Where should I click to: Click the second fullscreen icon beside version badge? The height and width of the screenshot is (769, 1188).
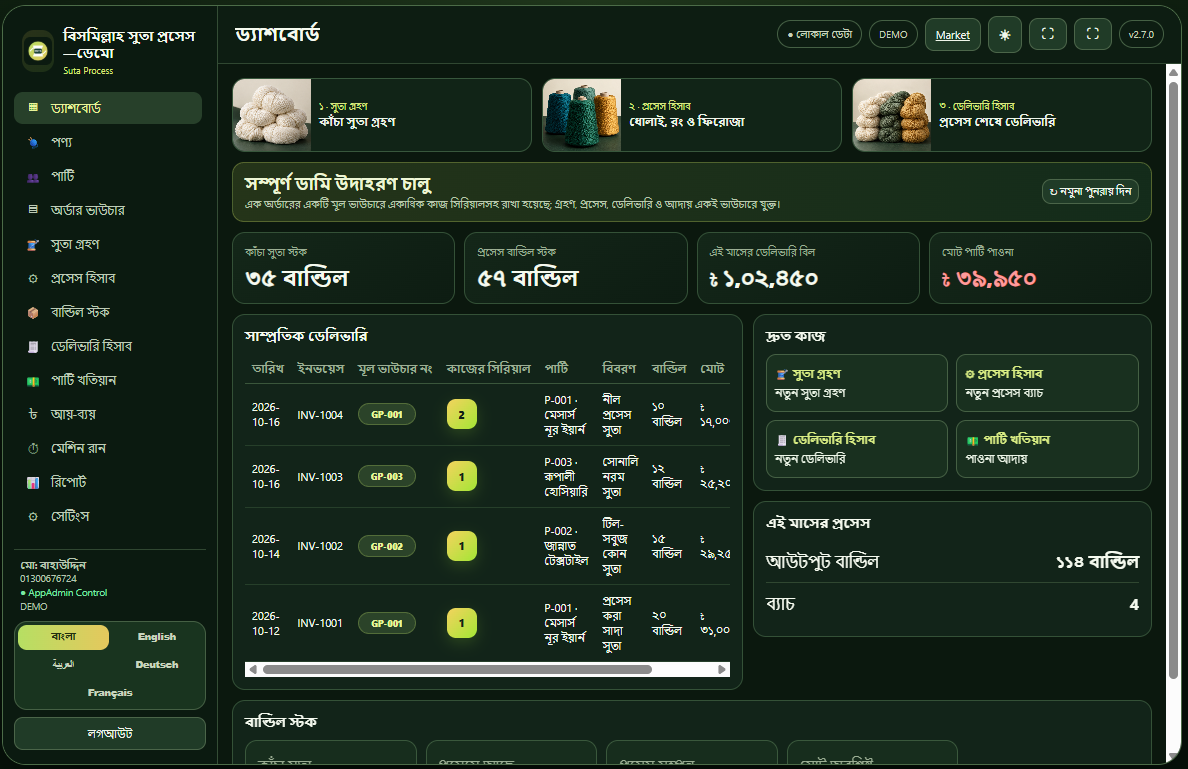pyautogui.click(x=1093, y=34)
